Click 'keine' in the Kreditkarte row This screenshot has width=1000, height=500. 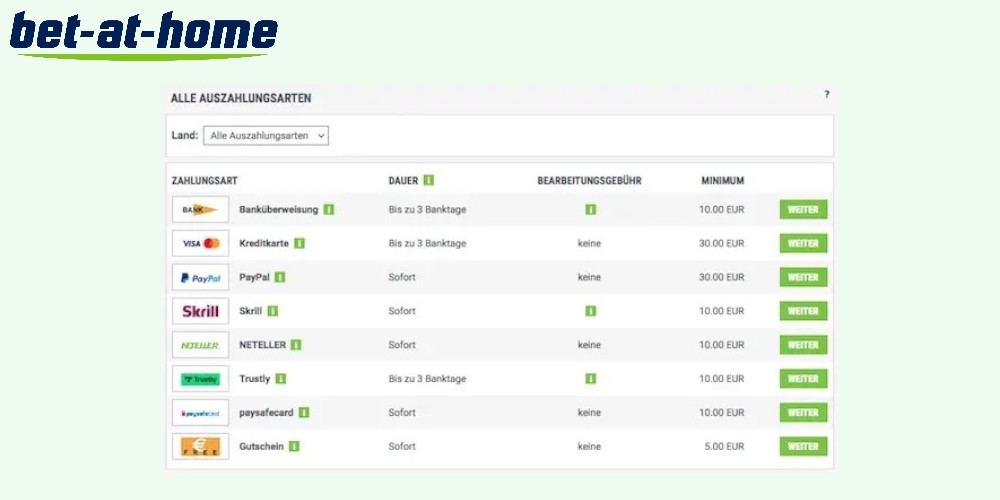589,244
